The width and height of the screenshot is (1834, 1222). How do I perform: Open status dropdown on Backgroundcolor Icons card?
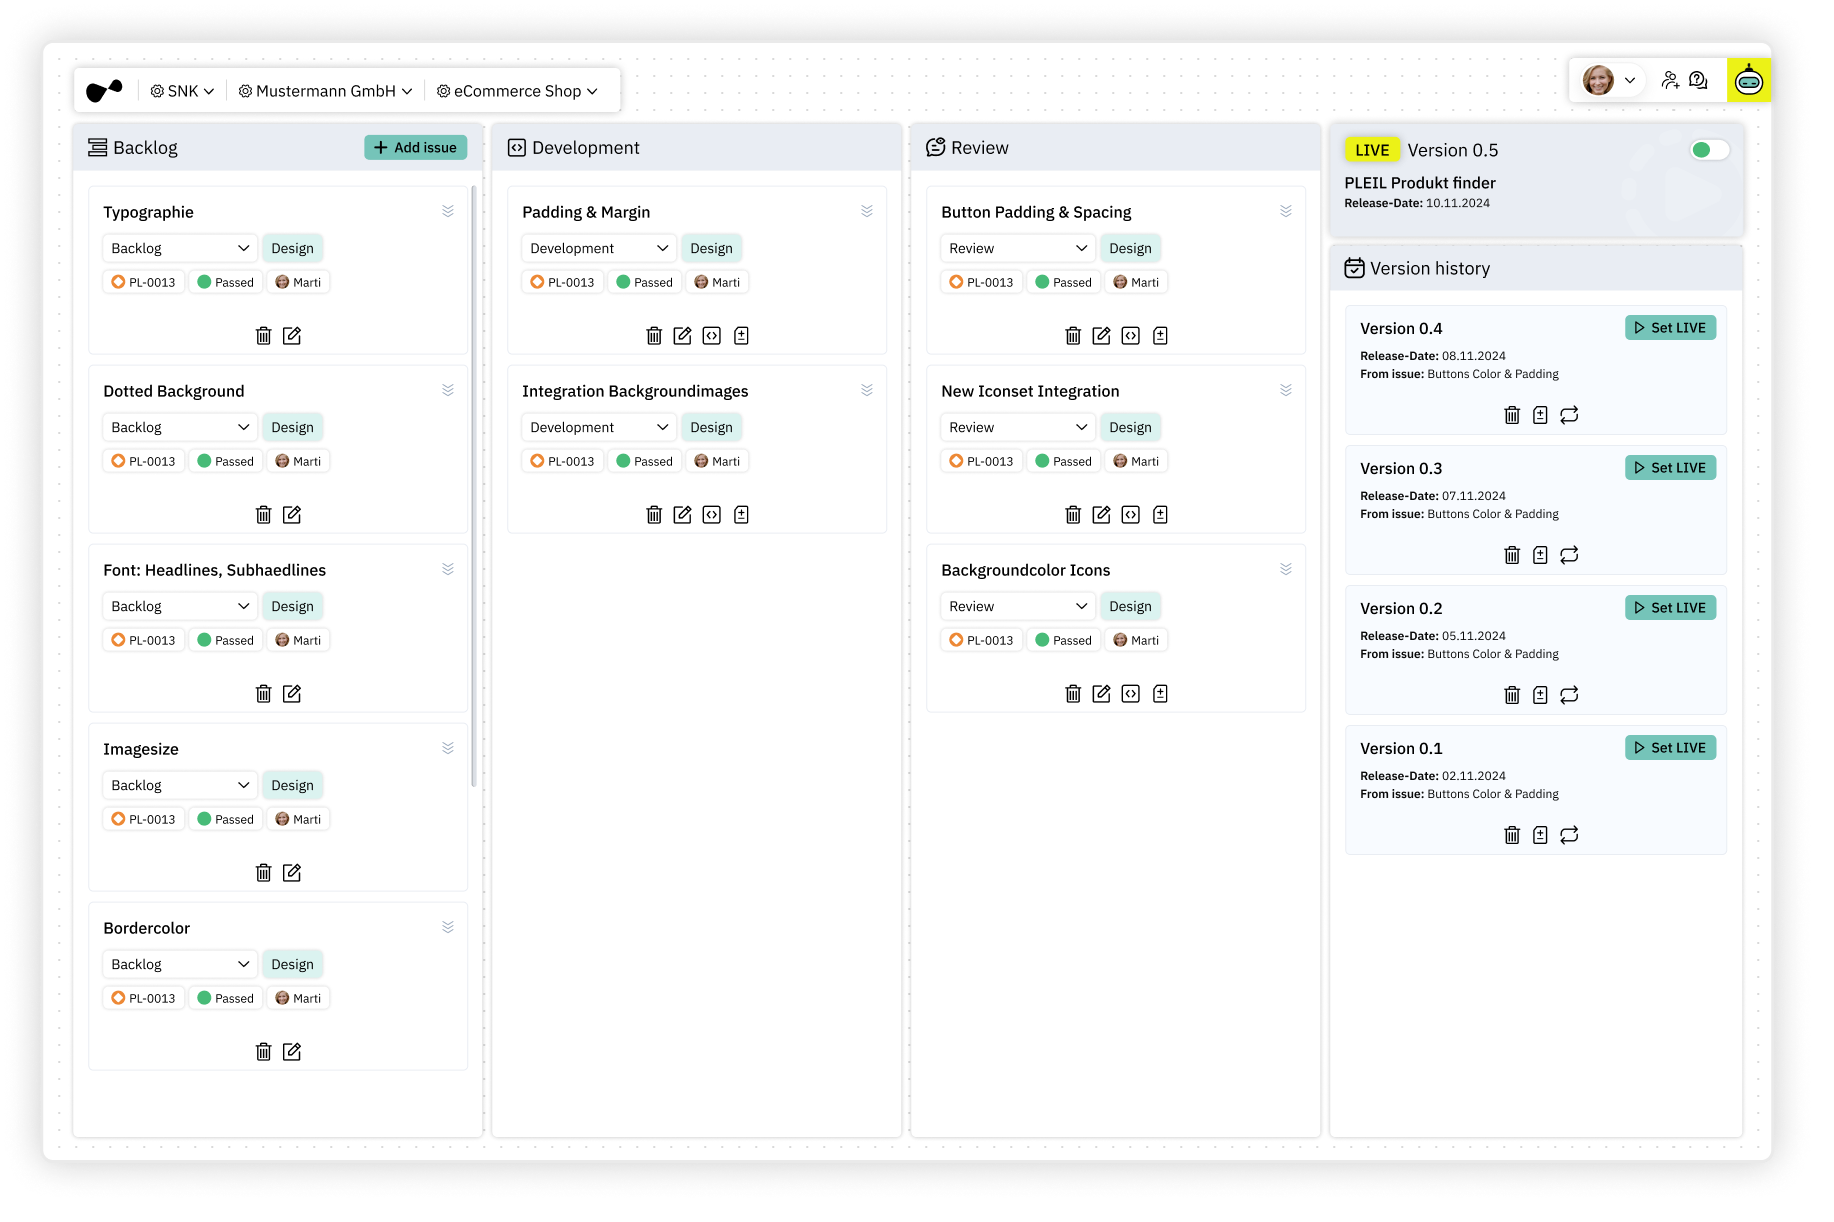1018,606
